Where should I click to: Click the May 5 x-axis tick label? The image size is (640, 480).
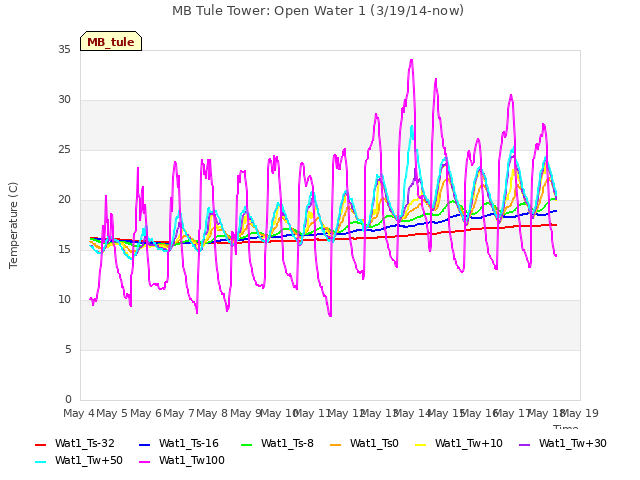click(111, 413)
